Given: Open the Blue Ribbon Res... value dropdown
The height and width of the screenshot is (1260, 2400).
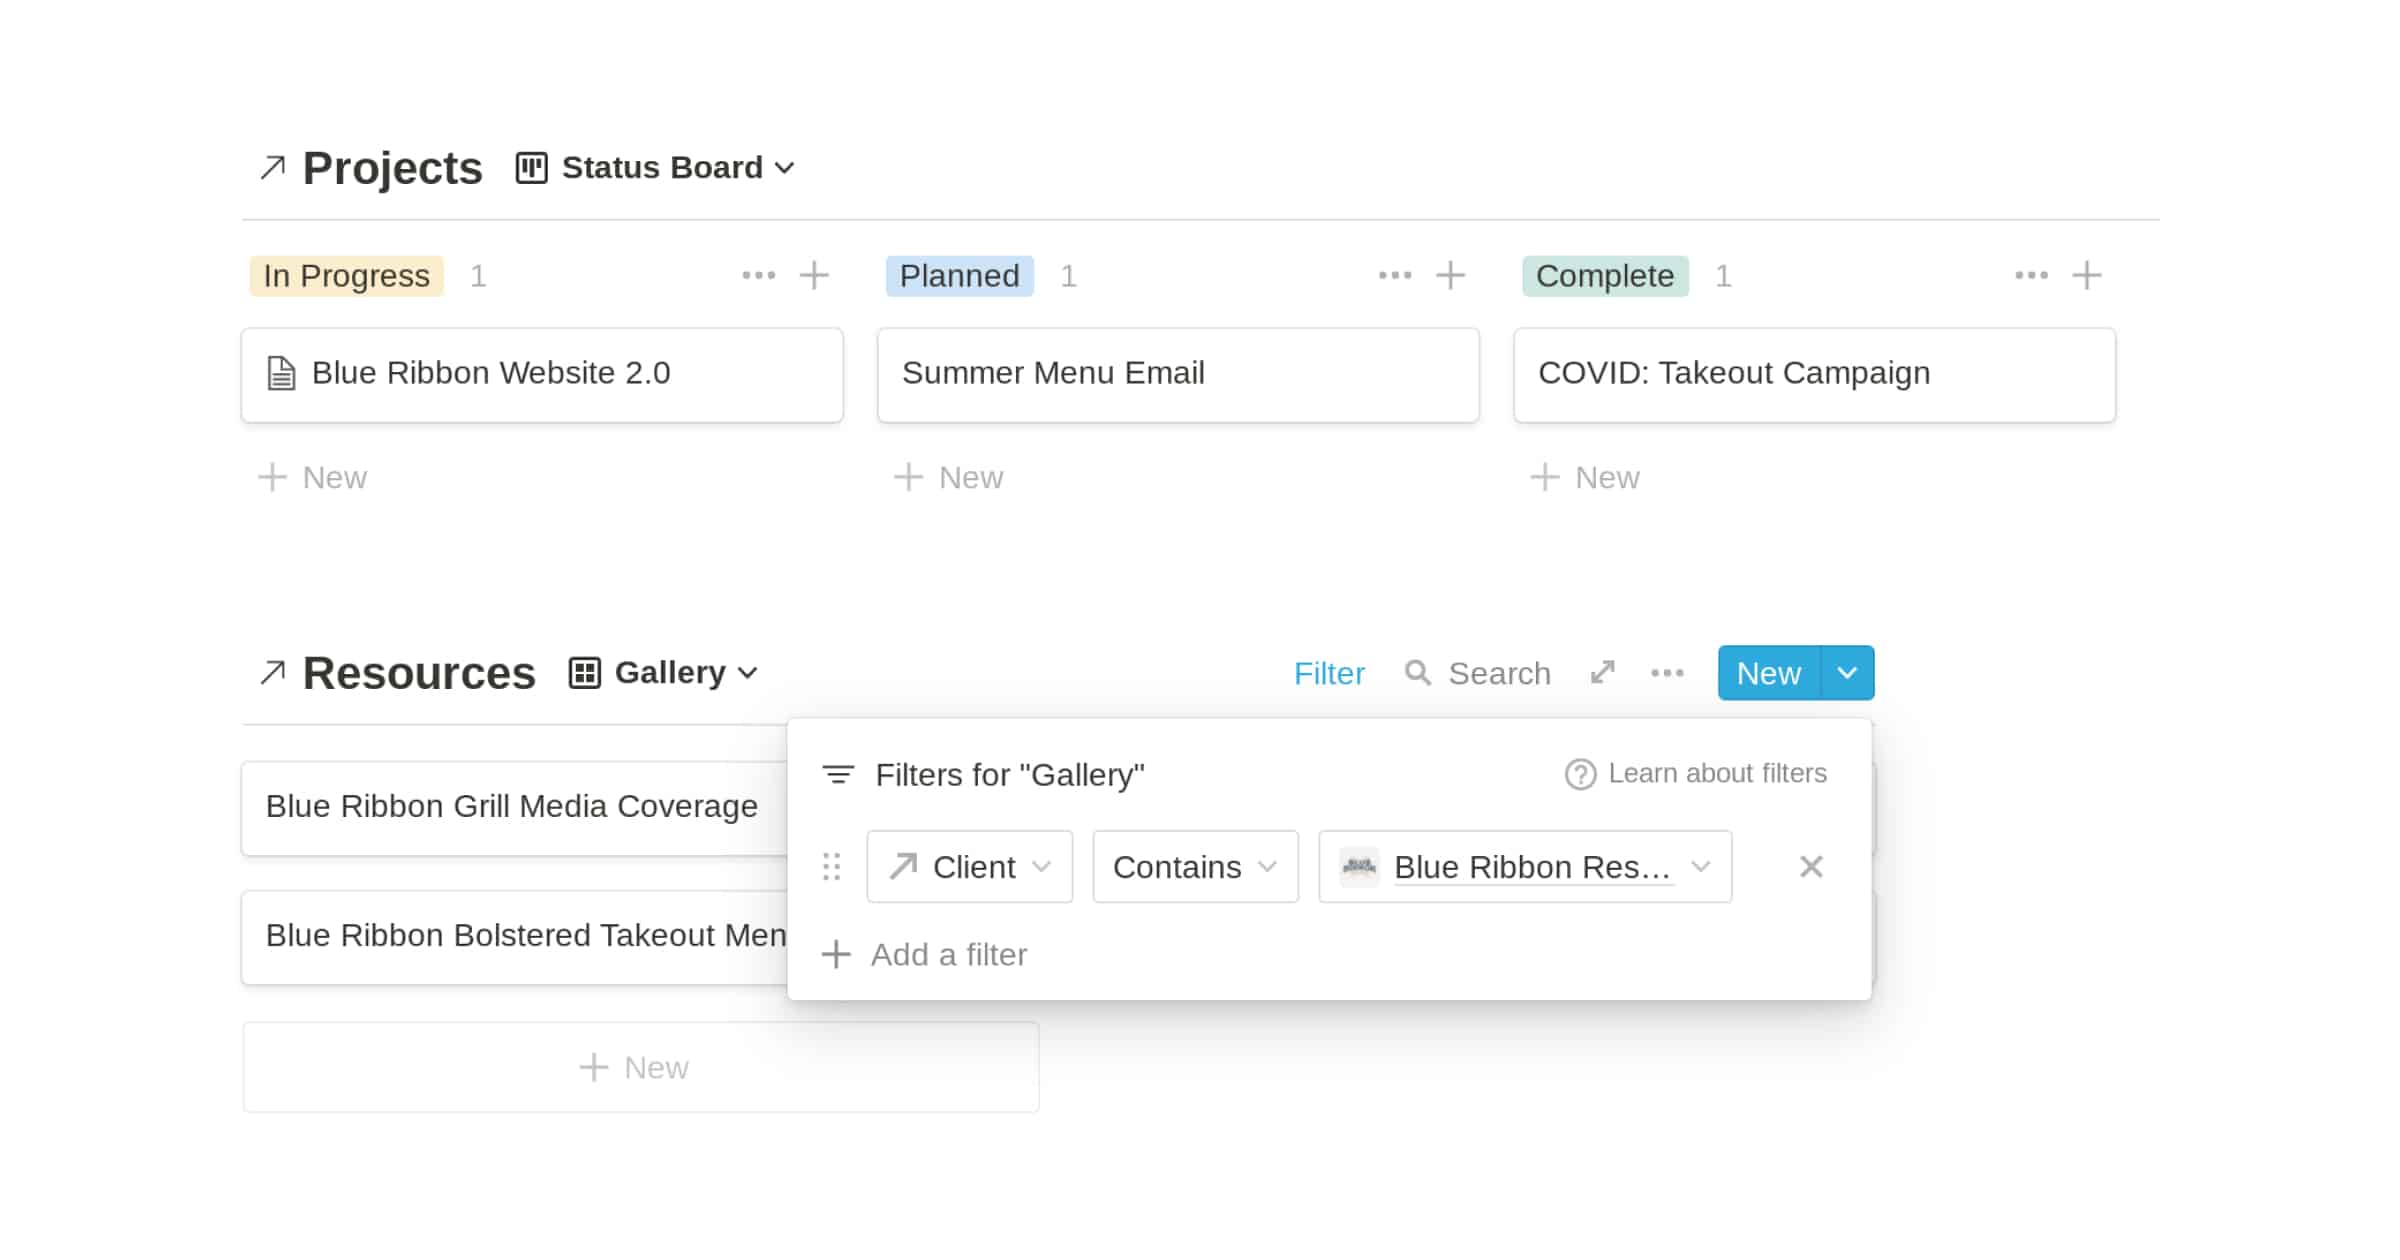Looking at the screenshot, I should (x=1525, y=866).
